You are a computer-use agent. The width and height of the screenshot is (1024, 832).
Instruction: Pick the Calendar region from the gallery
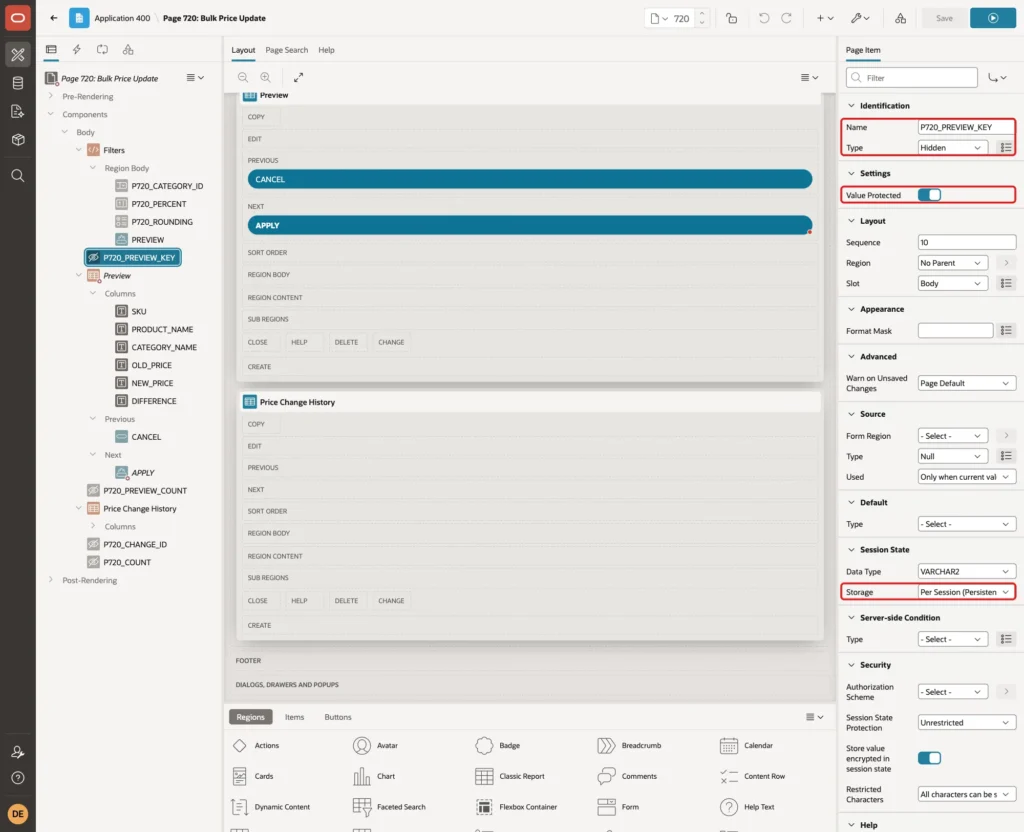click(x=746, y=745)
